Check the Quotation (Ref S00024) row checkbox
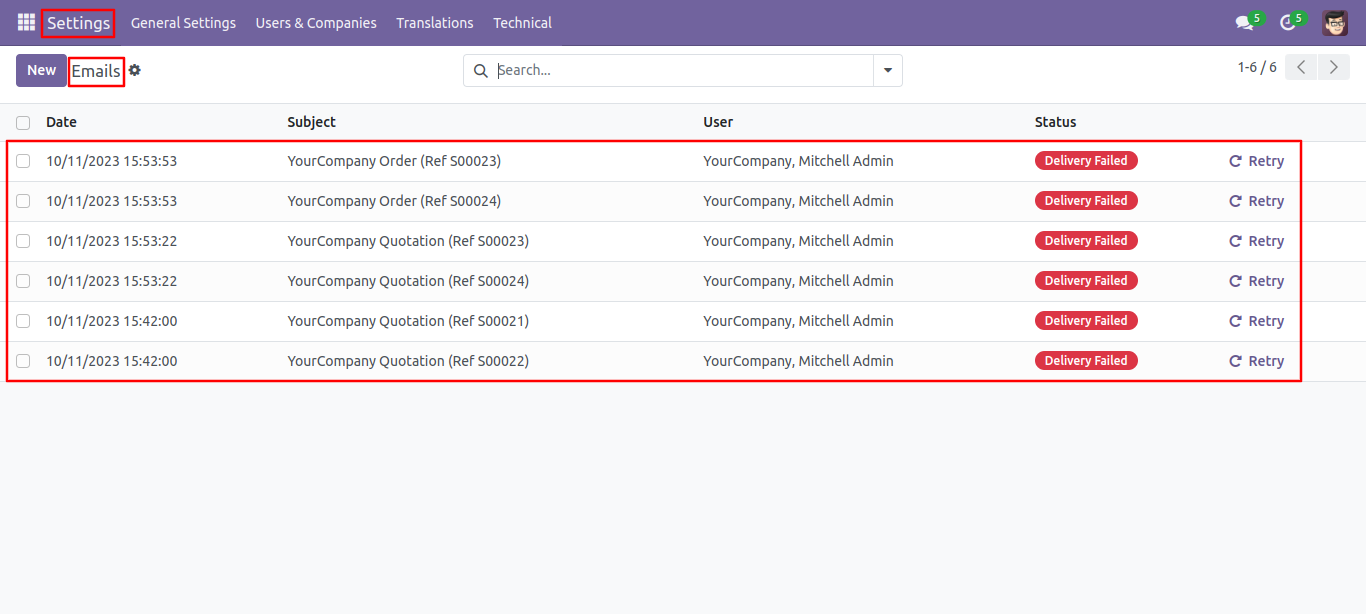Screen dimensions: 1366x614 tap(23, 281)
